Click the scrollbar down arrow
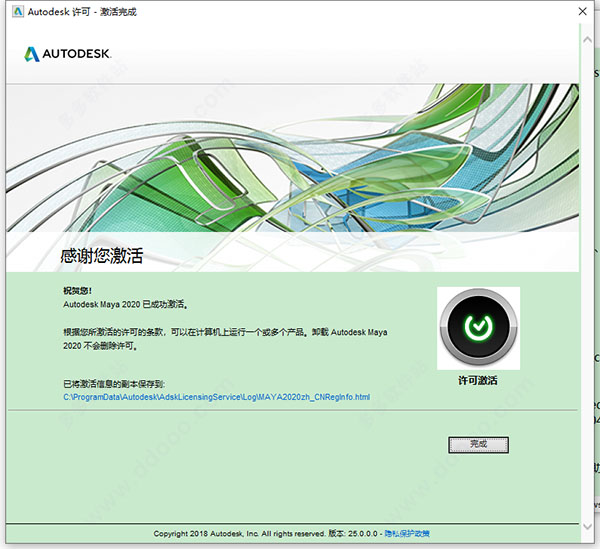The height and width of the screenshot is (549, 600). 587,527
